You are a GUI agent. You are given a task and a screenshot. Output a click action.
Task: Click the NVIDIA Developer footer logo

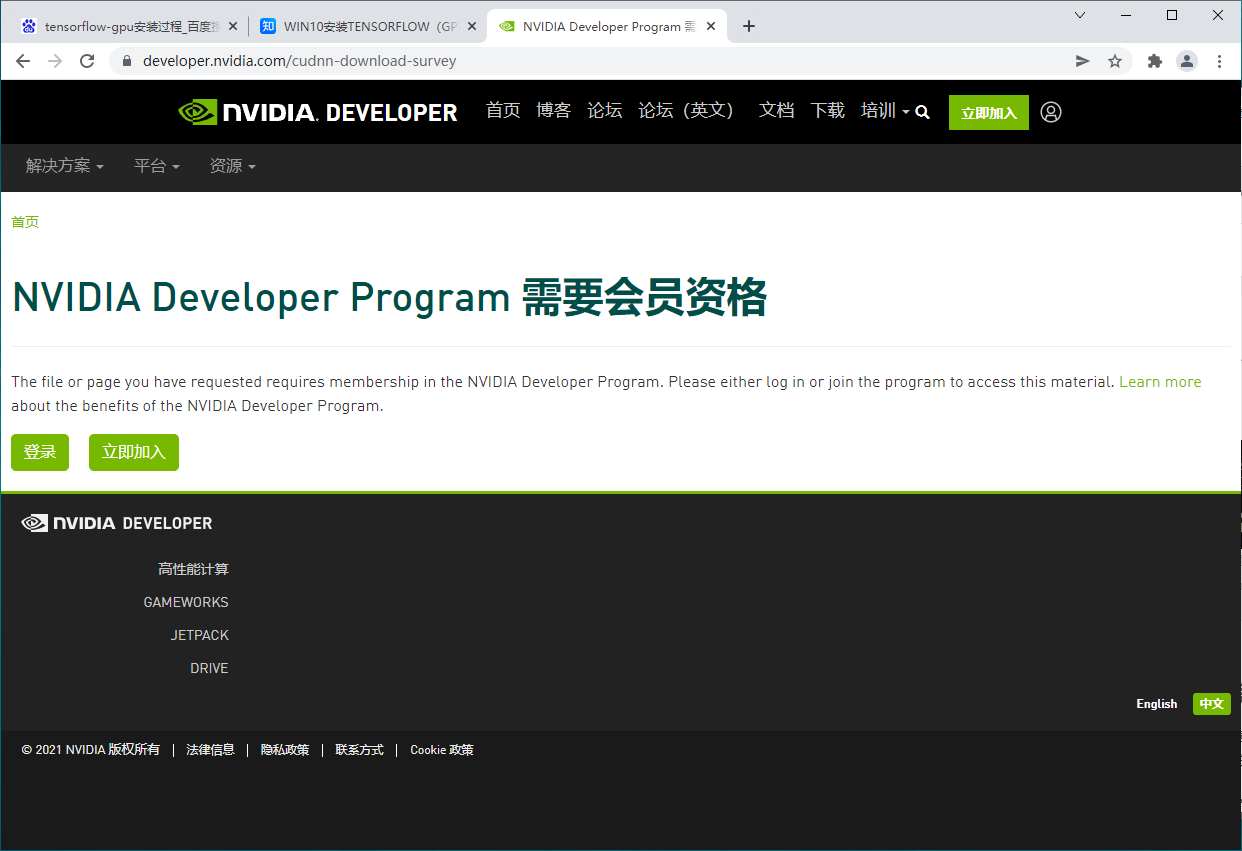point(117,523)
